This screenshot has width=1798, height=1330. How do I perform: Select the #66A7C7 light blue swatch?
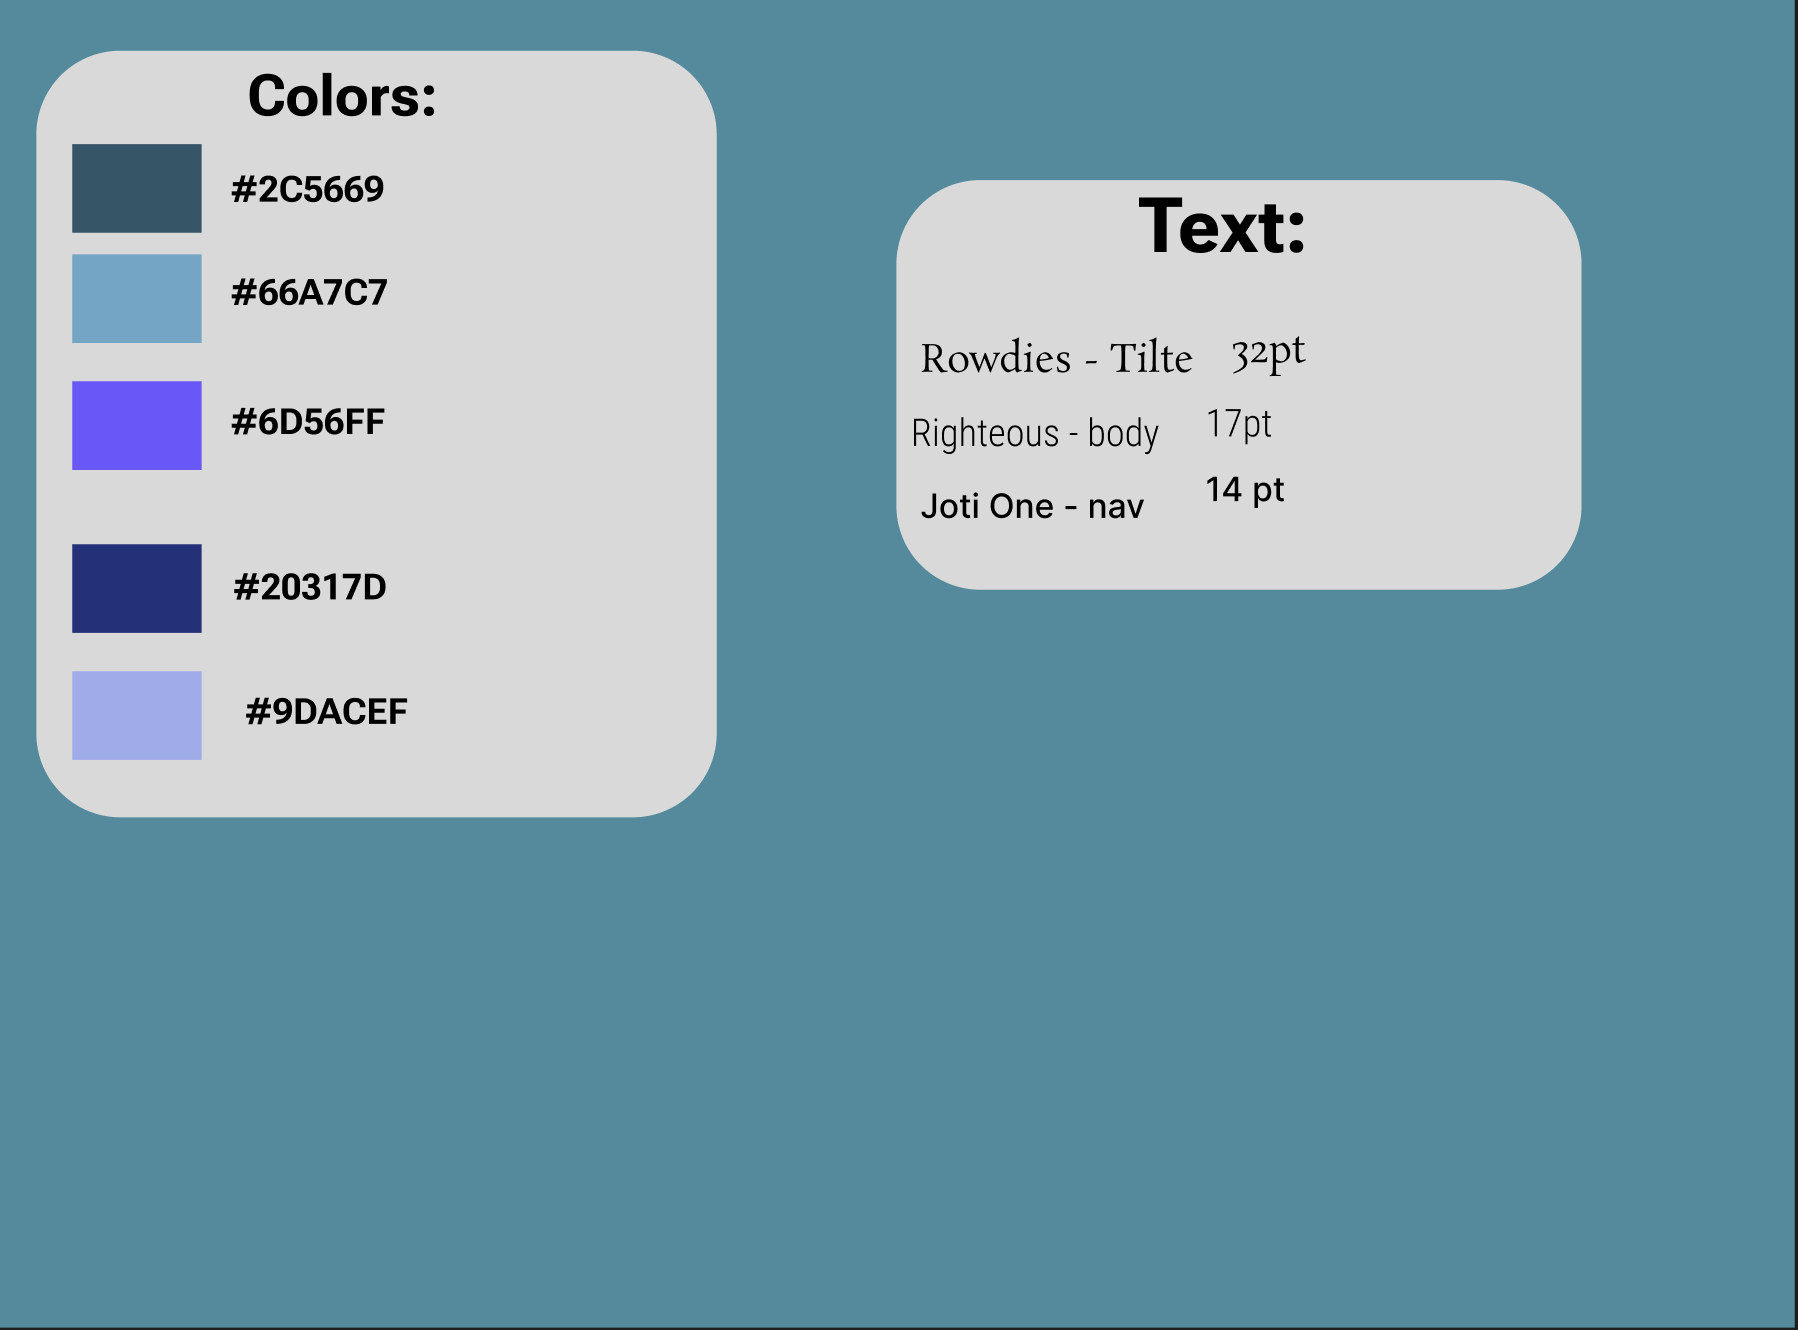point(136,297)
